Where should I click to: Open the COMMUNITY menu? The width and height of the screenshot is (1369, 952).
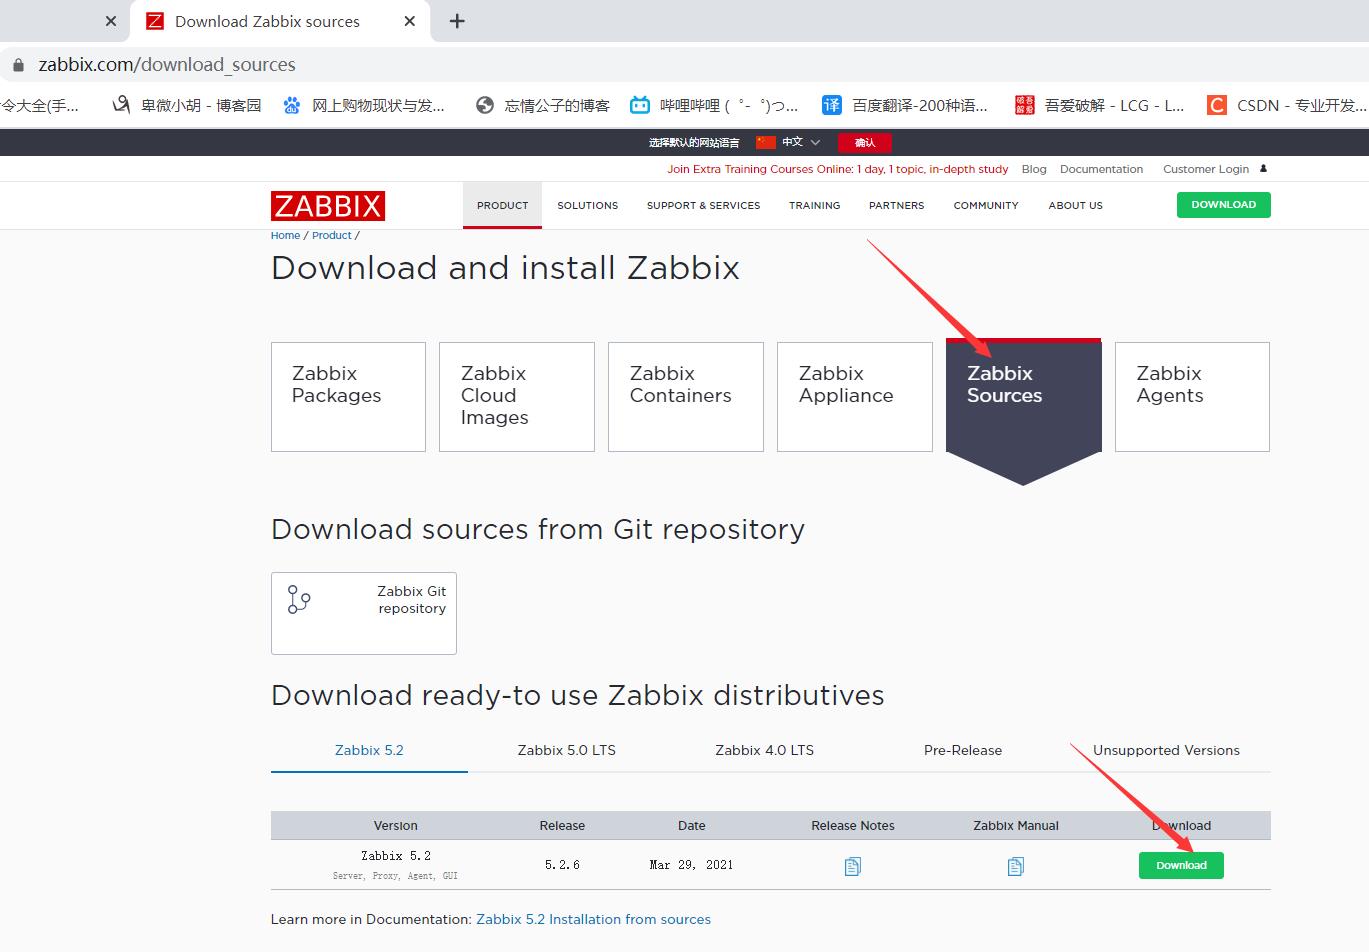(x=986, y=205)
